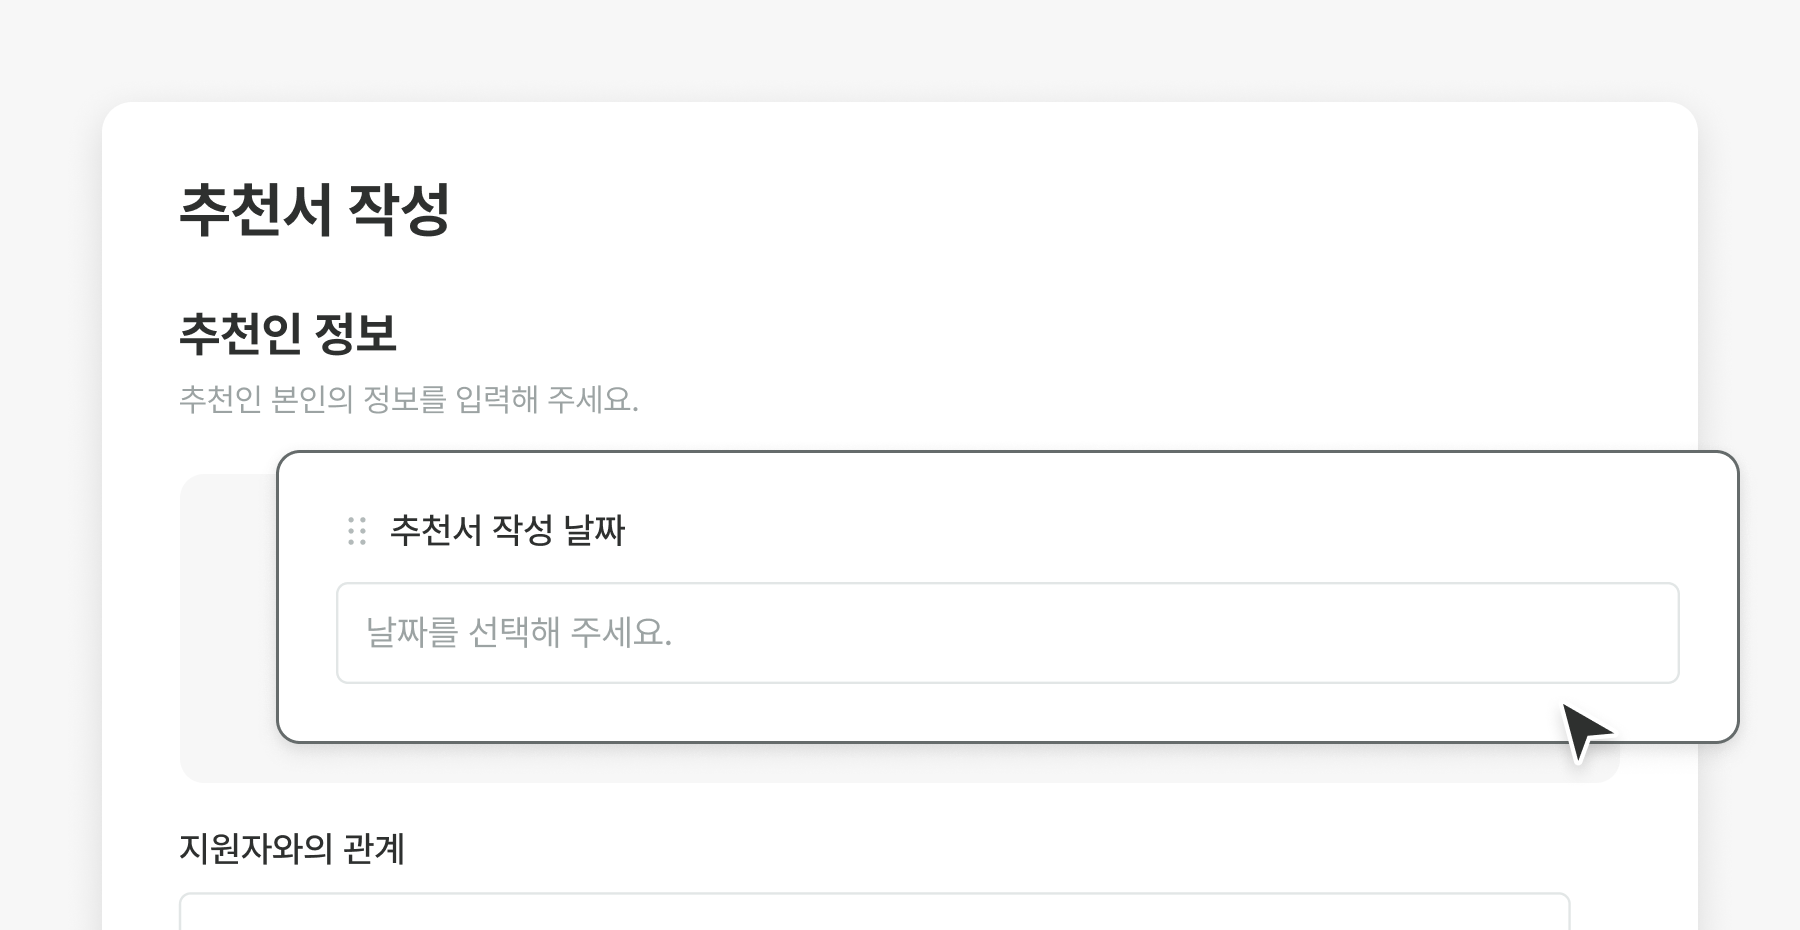Viewport: 1800px width, 930px height.
Task: Click the word '작성' in the main title
Action: pos(398,210)
